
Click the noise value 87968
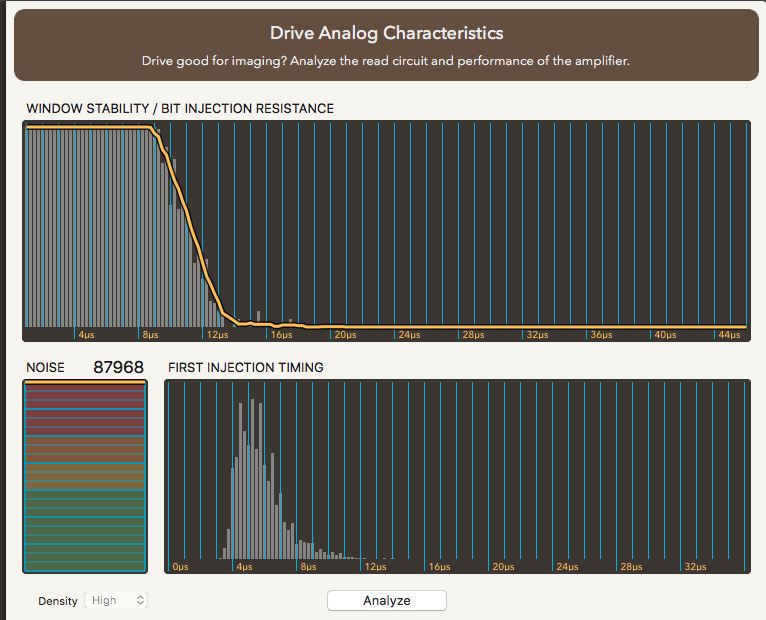click(119, 367)
